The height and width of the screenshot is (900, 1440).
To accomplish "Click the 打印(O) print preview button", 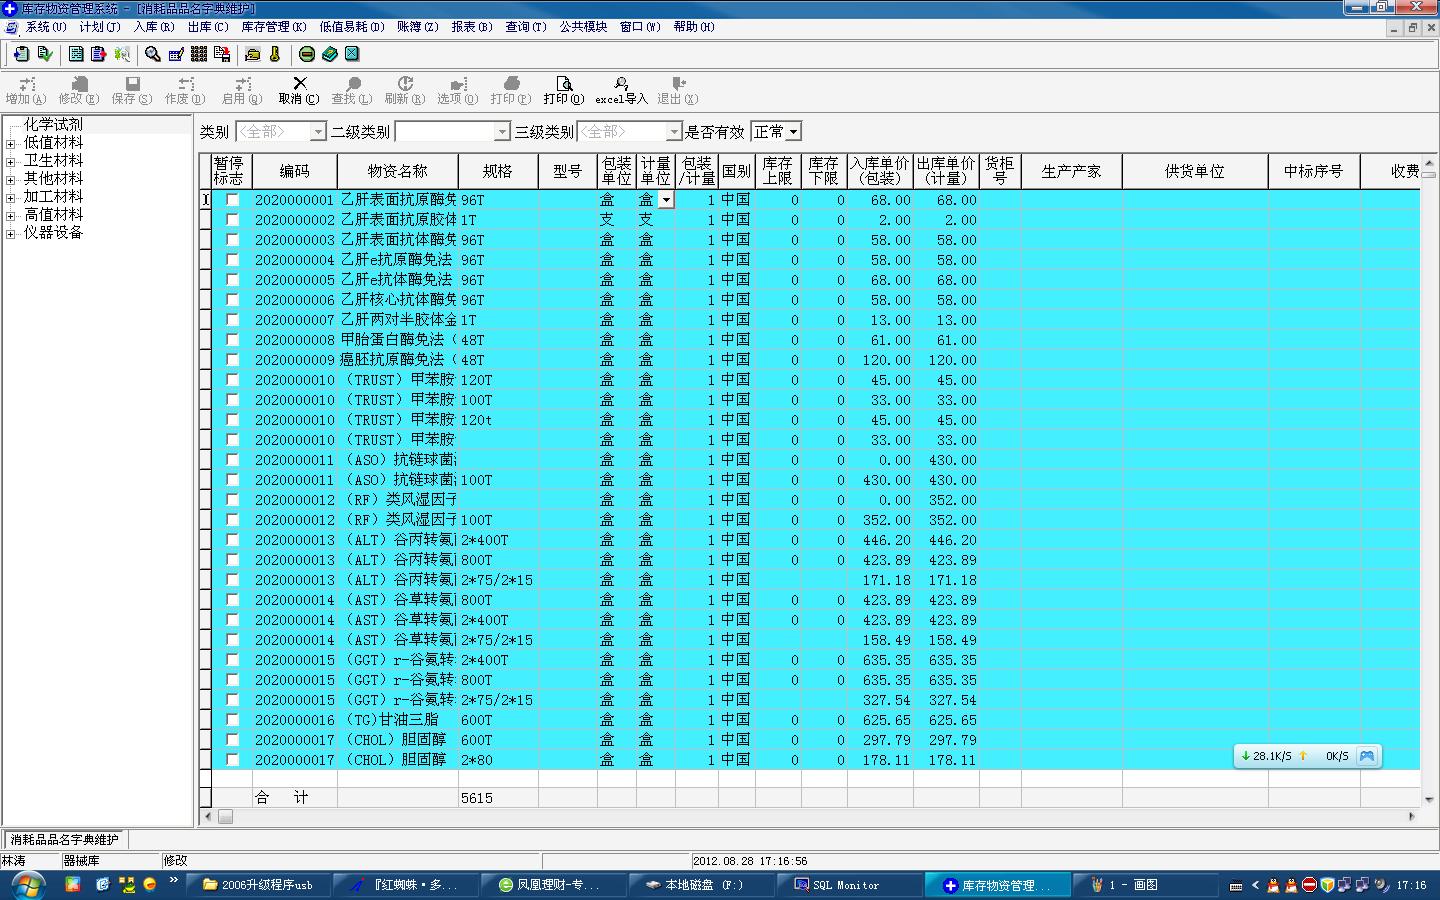I will tap(564, 91).
